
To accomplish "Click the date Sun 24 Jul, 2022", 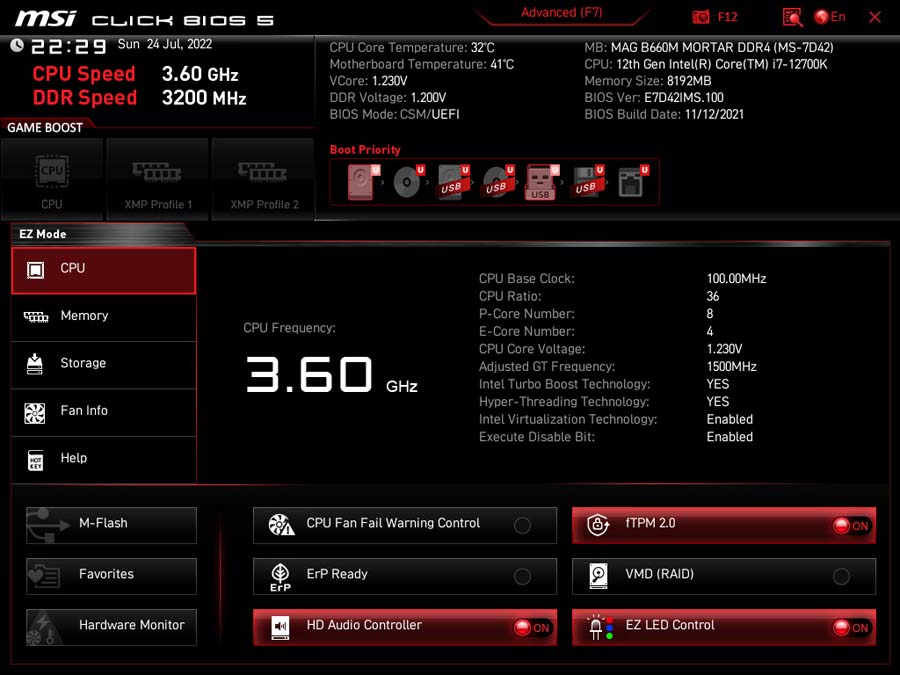I will point(165,44).
